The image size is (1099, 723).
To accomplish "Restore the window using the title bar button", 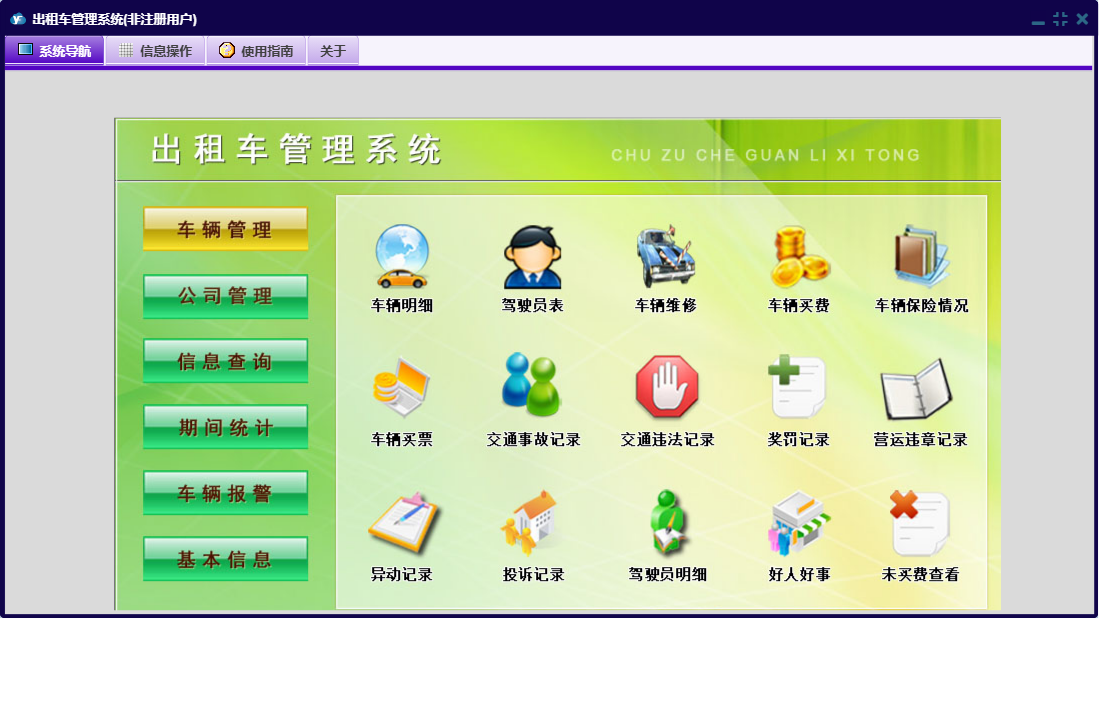I will click(1060, 20).
